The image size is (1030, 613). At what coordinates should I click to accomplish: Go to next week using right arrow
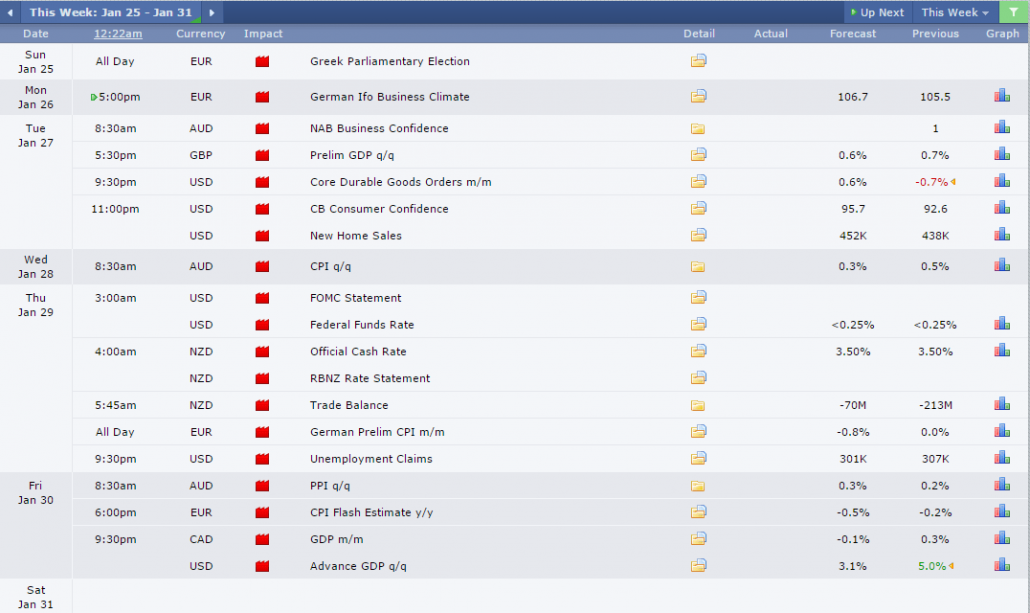click(x=212, y=12)
